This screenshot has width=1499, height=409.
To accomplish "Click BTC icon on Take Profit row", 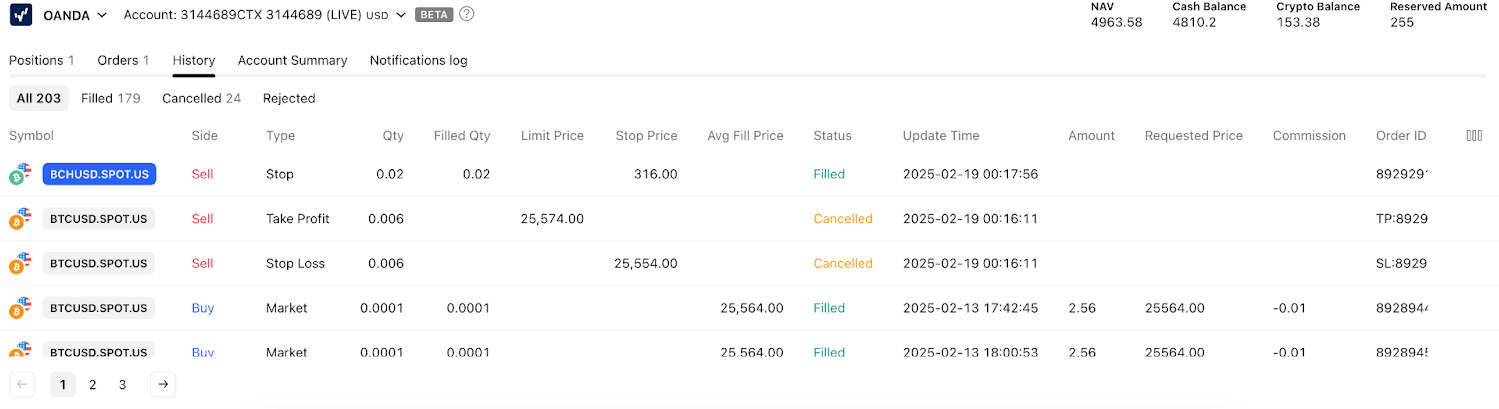I will pos(20,219).
